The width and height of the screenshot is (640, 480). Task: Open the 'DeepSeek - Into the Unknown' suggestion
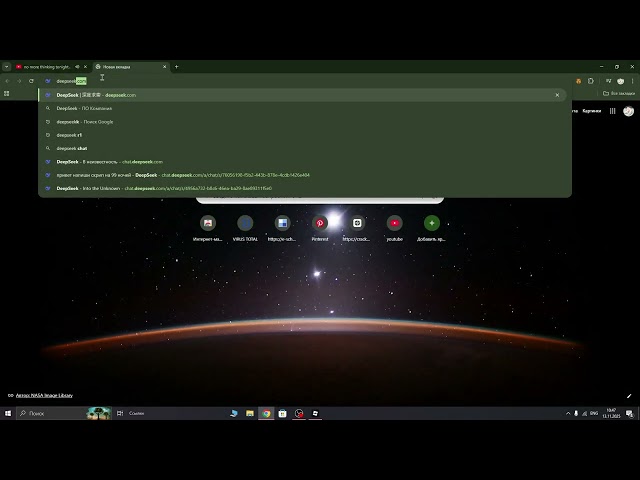click(x=304, y=188)
